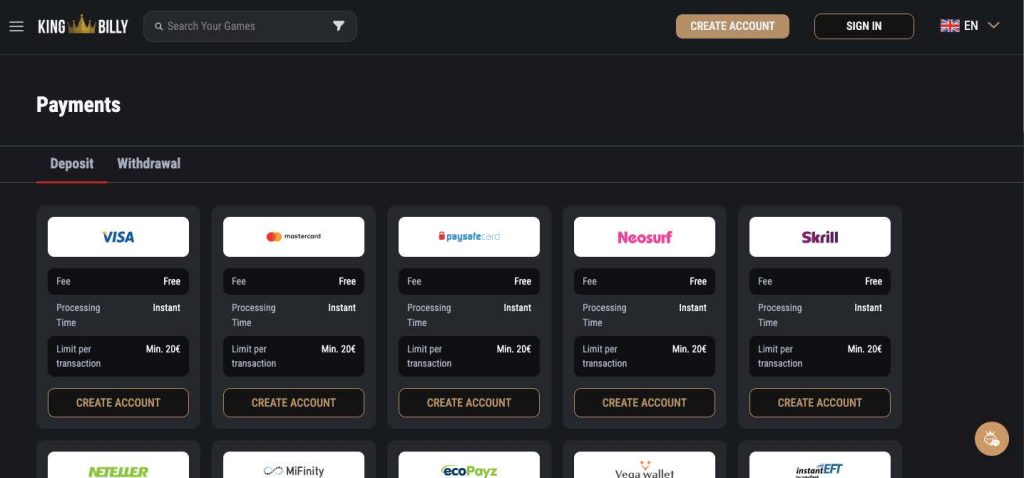Click Create Account under Neosurf

click(645, 403)
